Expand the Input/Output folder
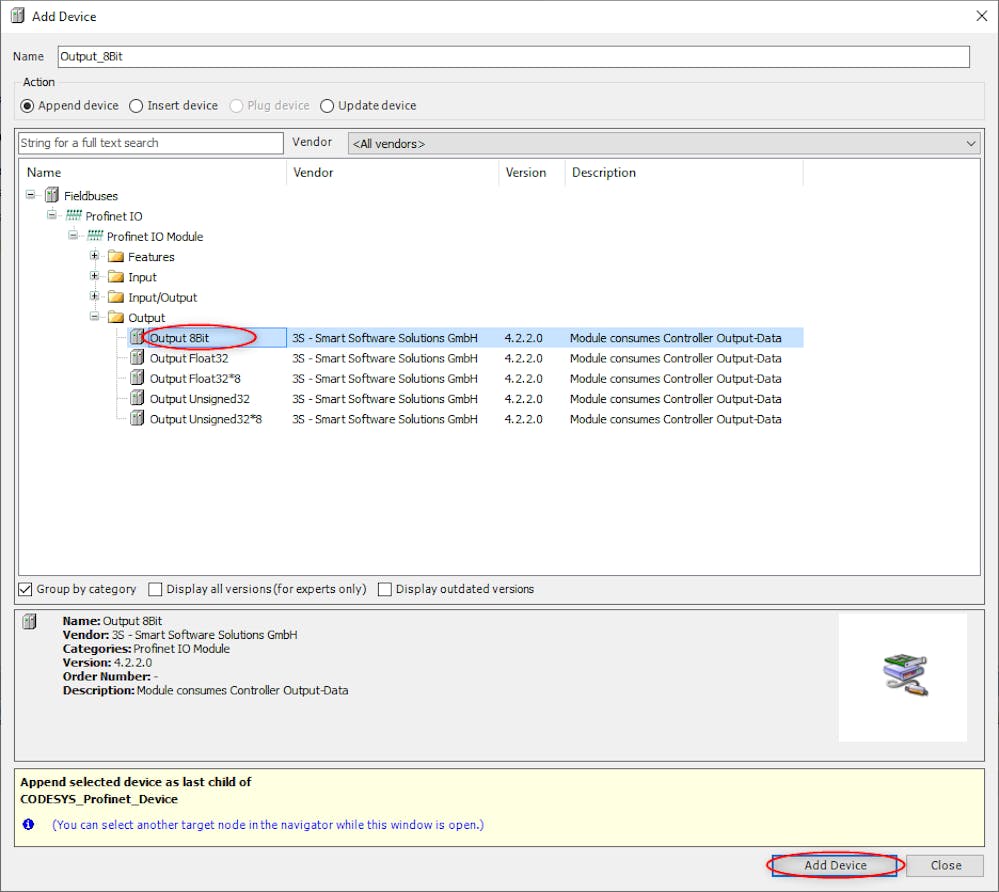The width and height of the screenshot is (999, 892). (x=95, y=296)
